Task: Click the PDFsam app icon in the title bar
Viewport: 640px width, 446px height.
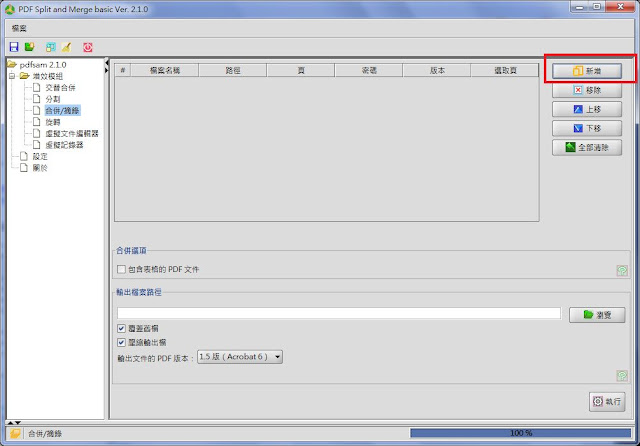Action: 10,9
